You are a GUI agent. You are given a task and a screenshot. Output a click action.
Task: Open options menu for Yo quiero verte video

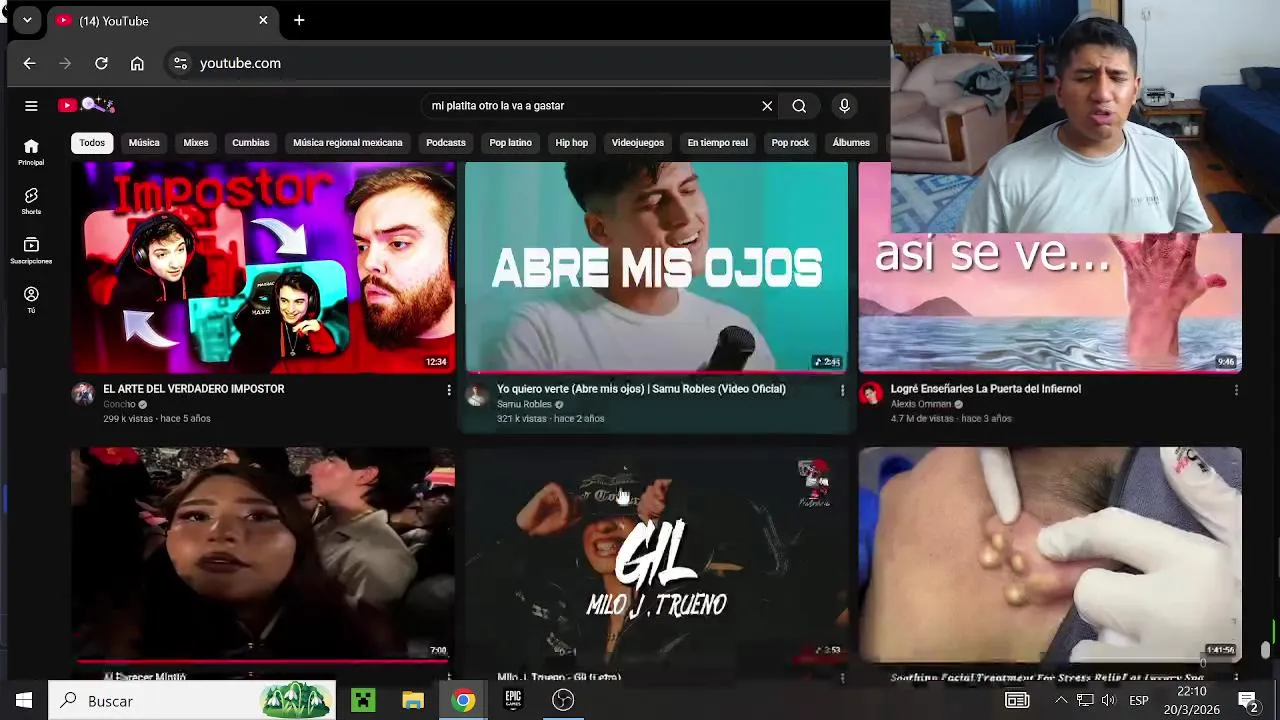pos(842,390)
